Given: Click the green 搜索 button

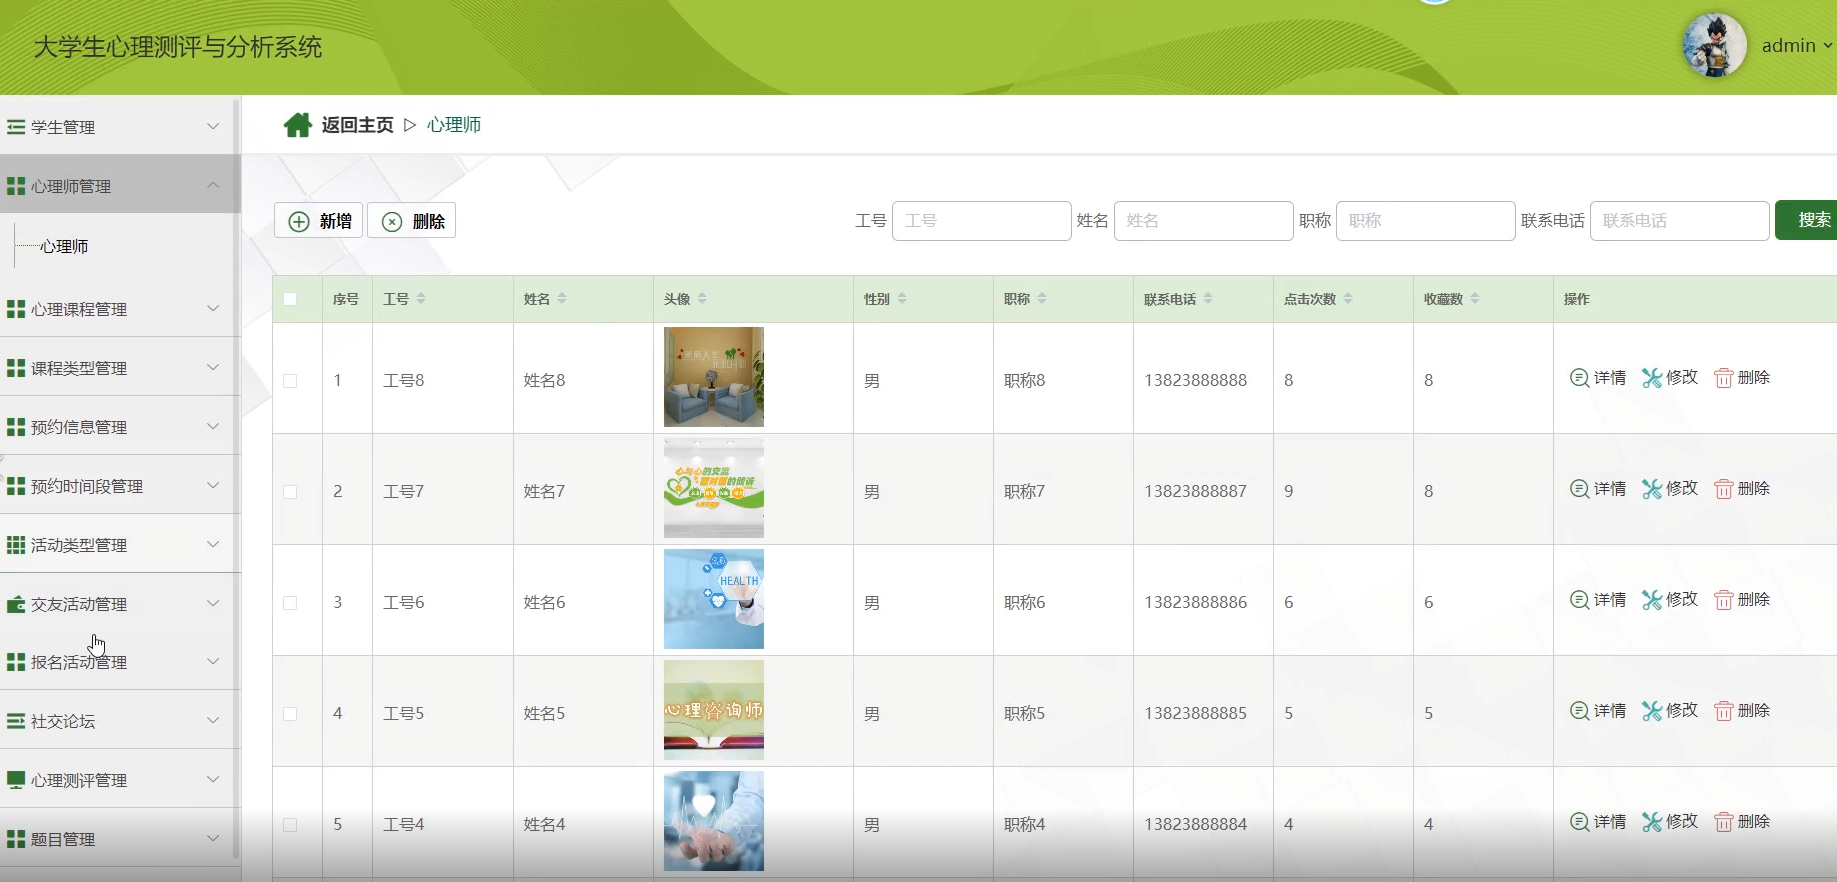Looking at the screenshot, I should [x=1808, y=220].
